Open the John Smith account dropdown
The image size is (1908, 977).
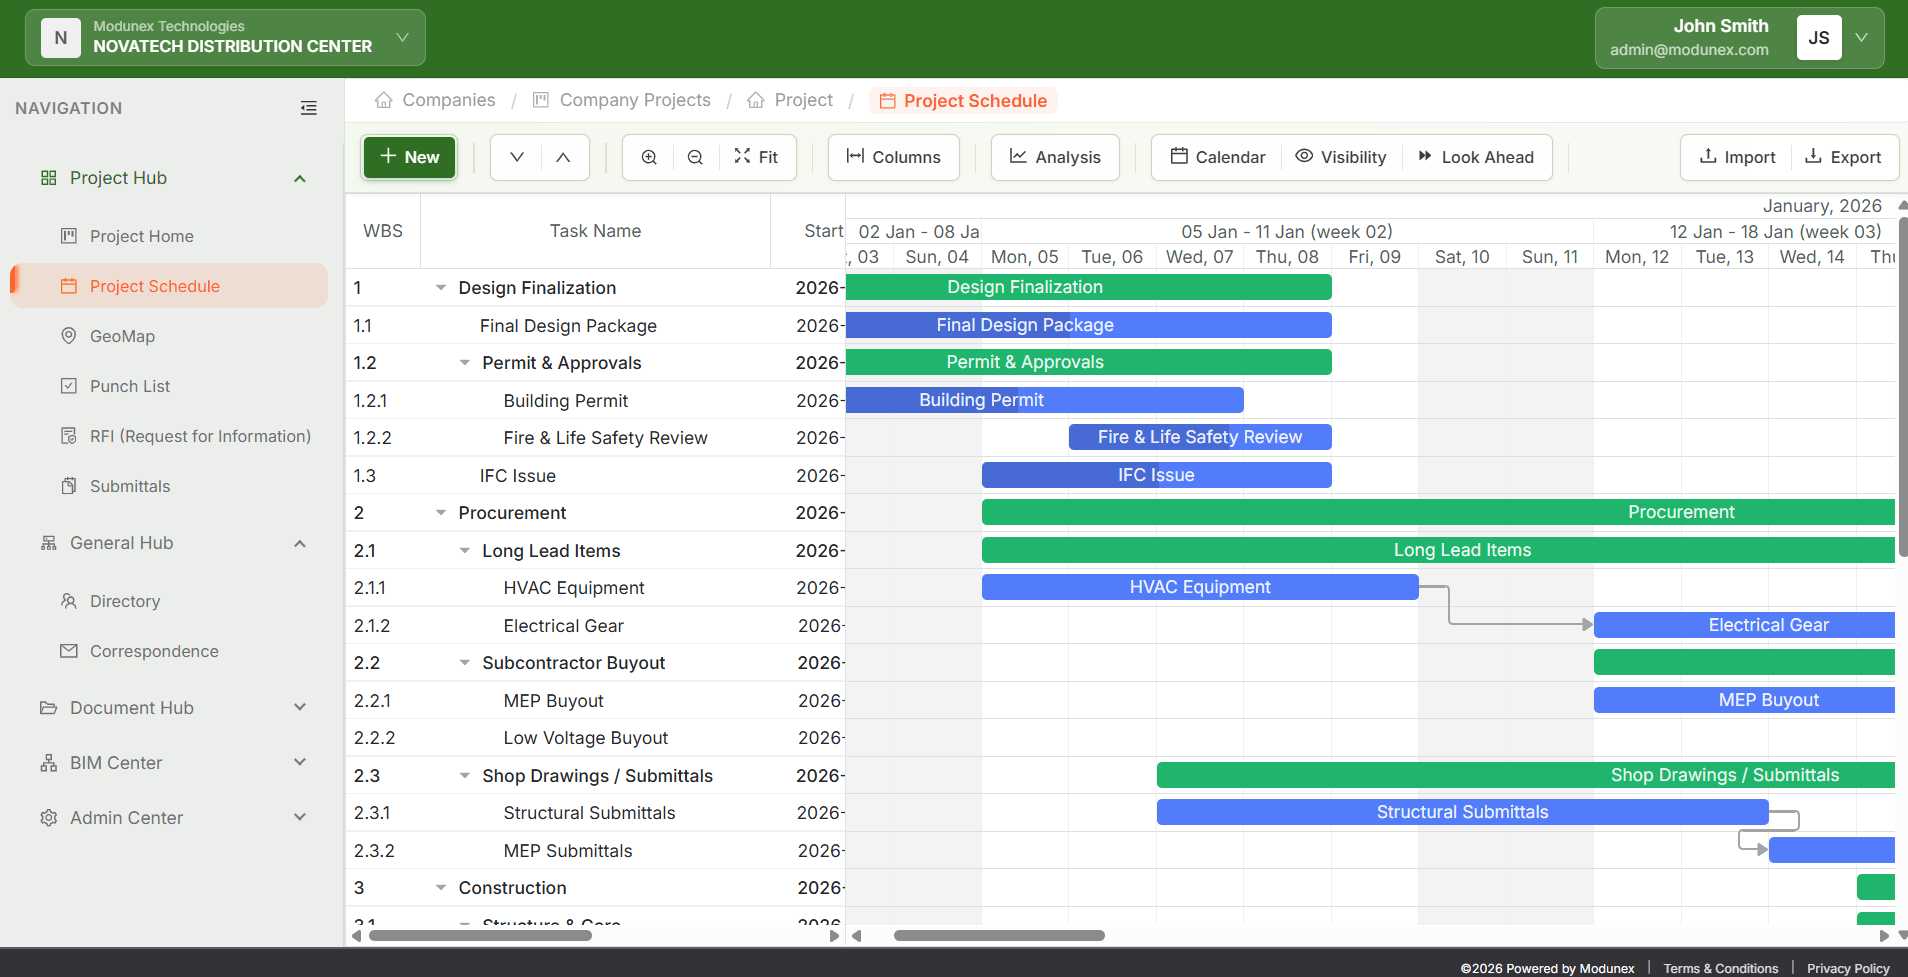click(1862, 37)
